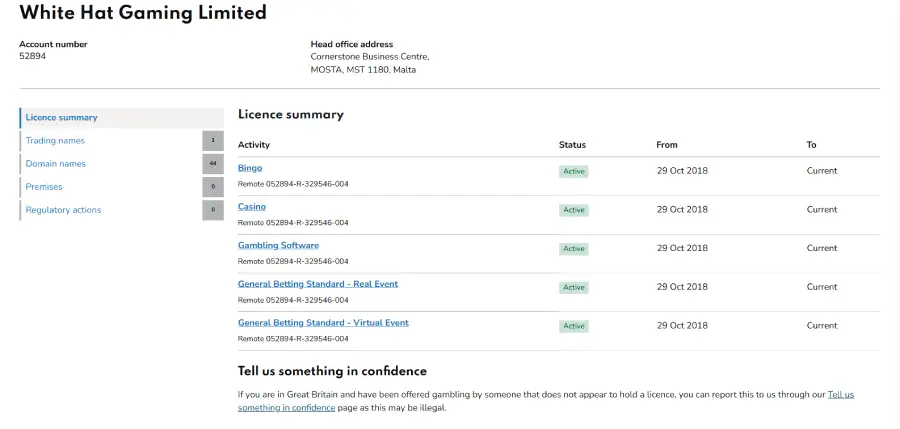Screen dimensions: 900x429
Task: Follow the Gambling Software activity link
Action: click(x=278, y=245)
